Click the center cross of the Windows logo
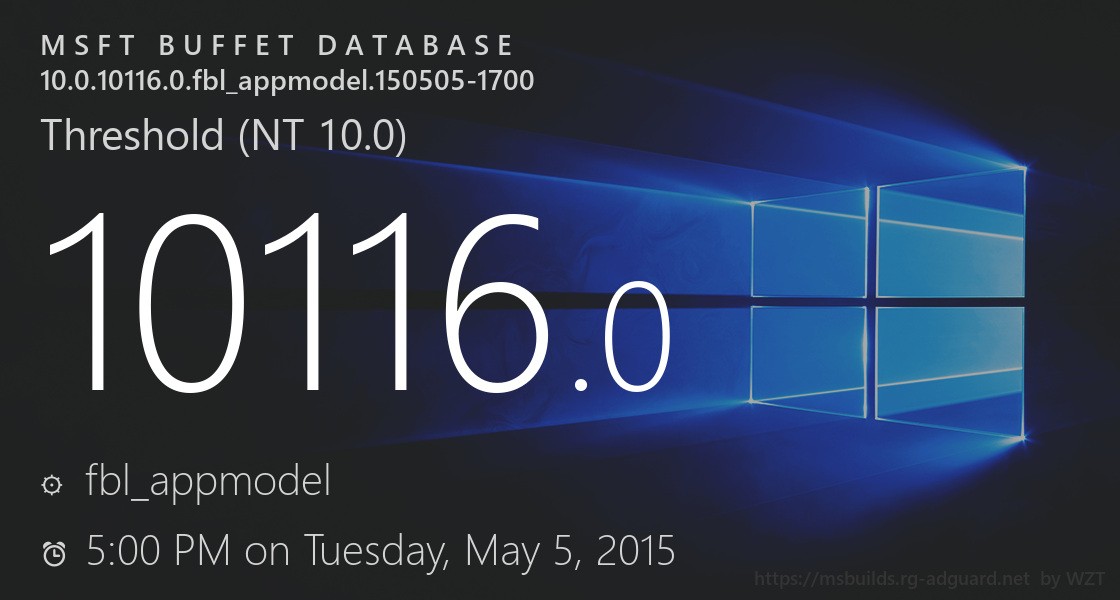This screenshot has width=1120, height=600. coord(872,297)
